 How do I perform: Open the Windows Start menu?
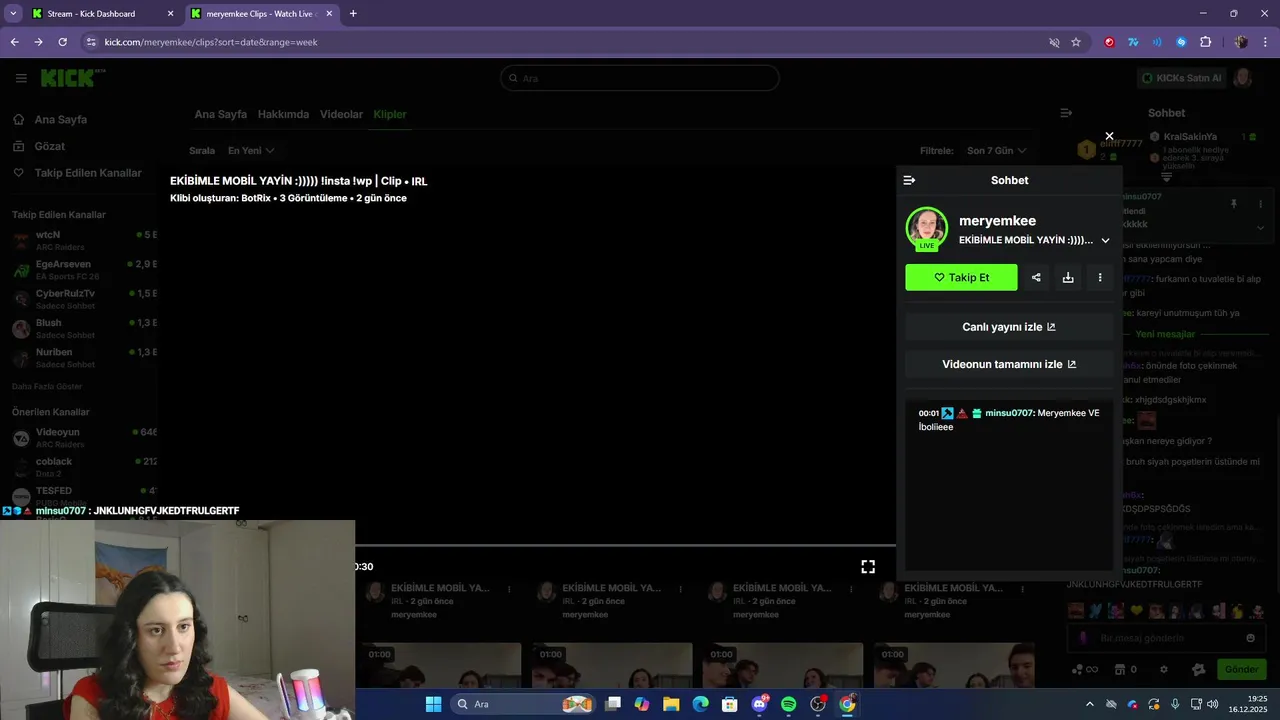tap(434, 704)
